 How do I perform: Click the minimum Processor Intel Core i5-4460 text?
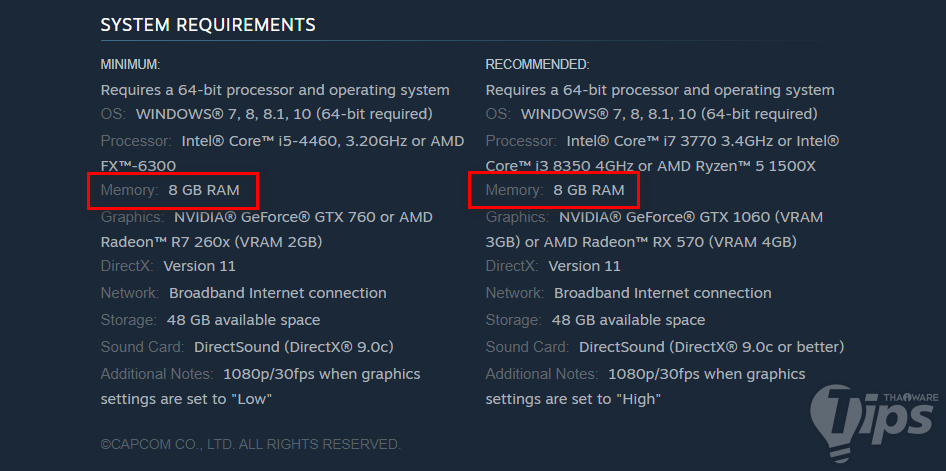322,141
